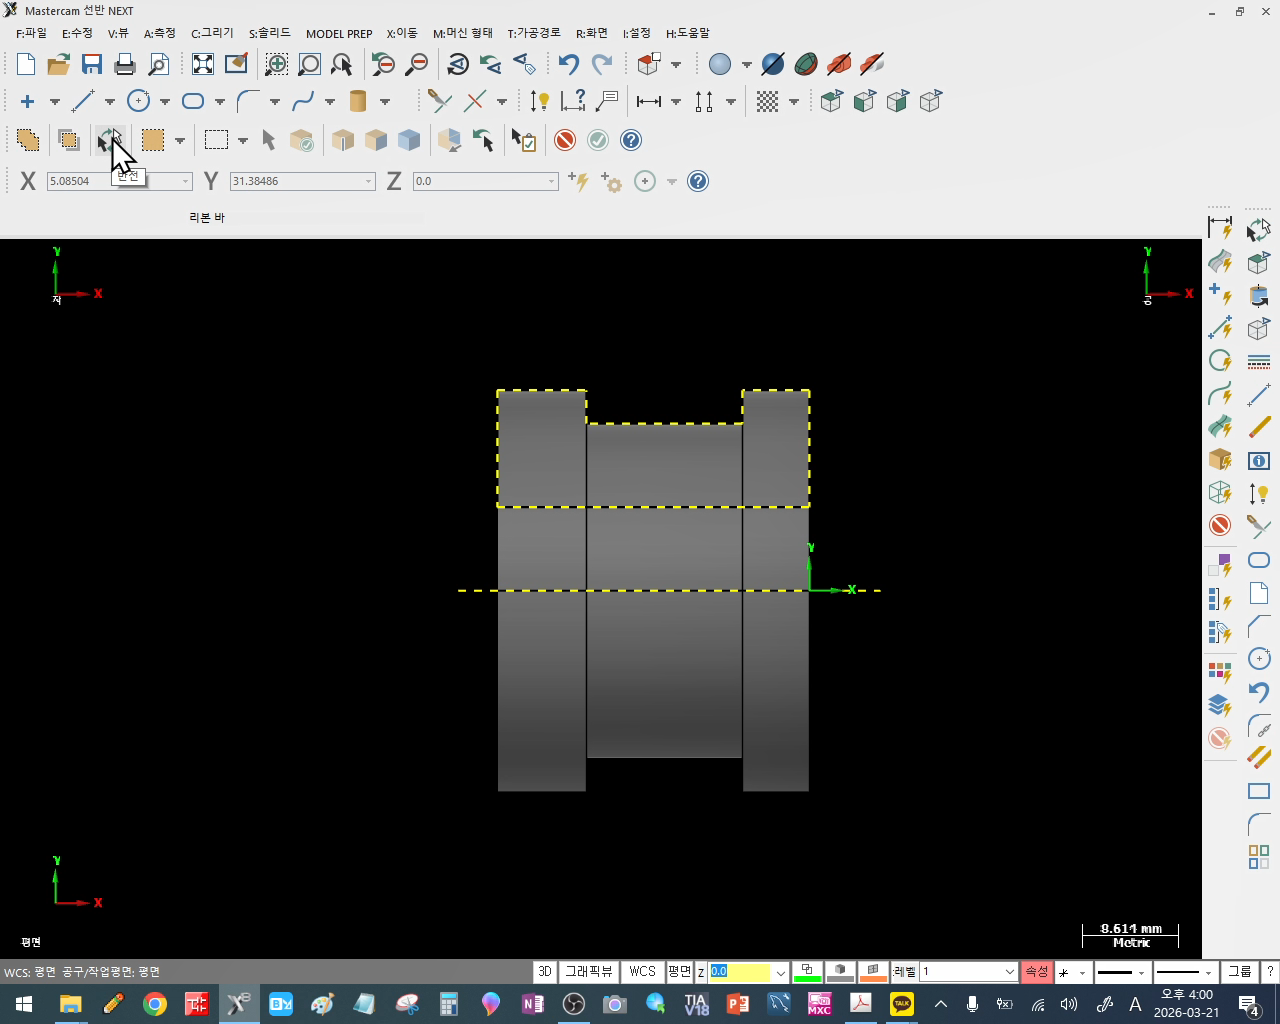Select the circle center point tool
The width and height of the screenshot is (1280, 1024).
(x=138, y=101)
